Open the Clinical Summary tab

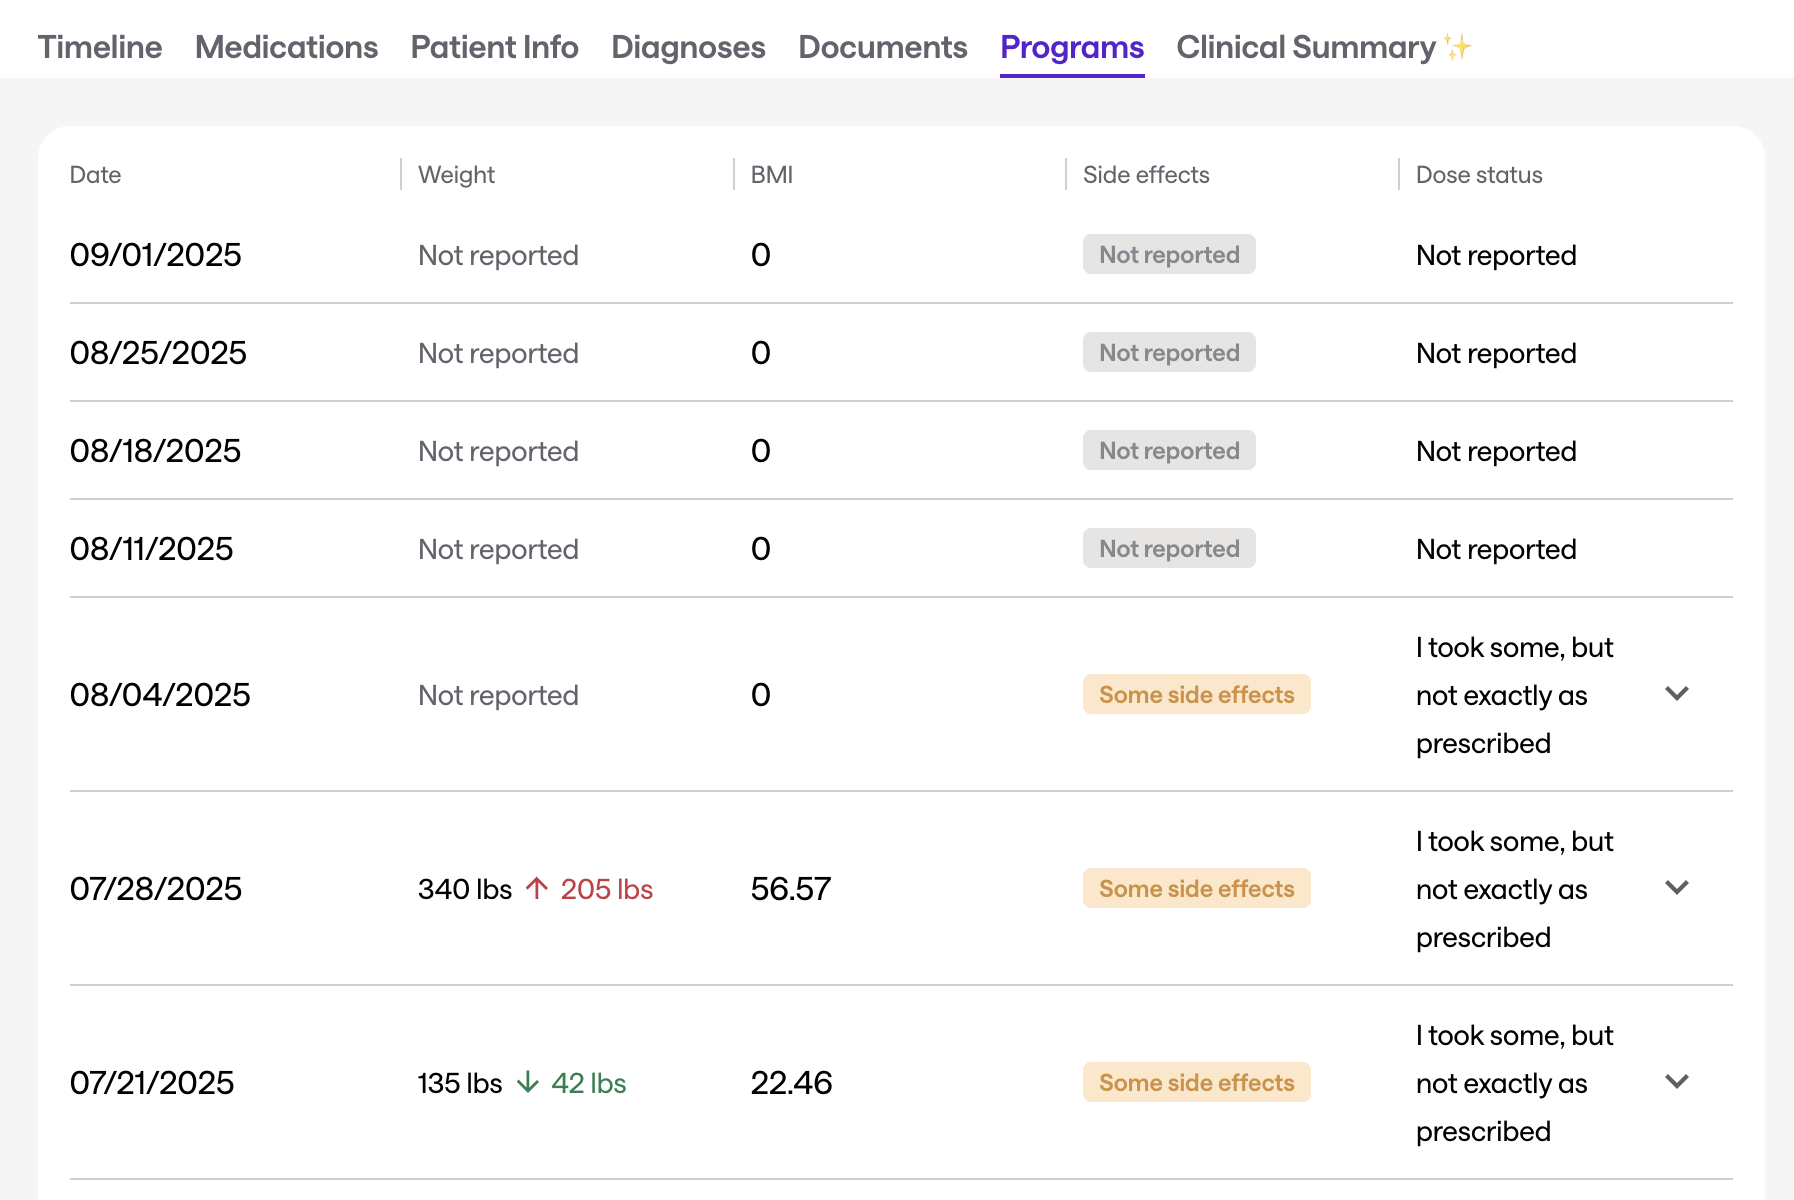tap(1305, 47)
